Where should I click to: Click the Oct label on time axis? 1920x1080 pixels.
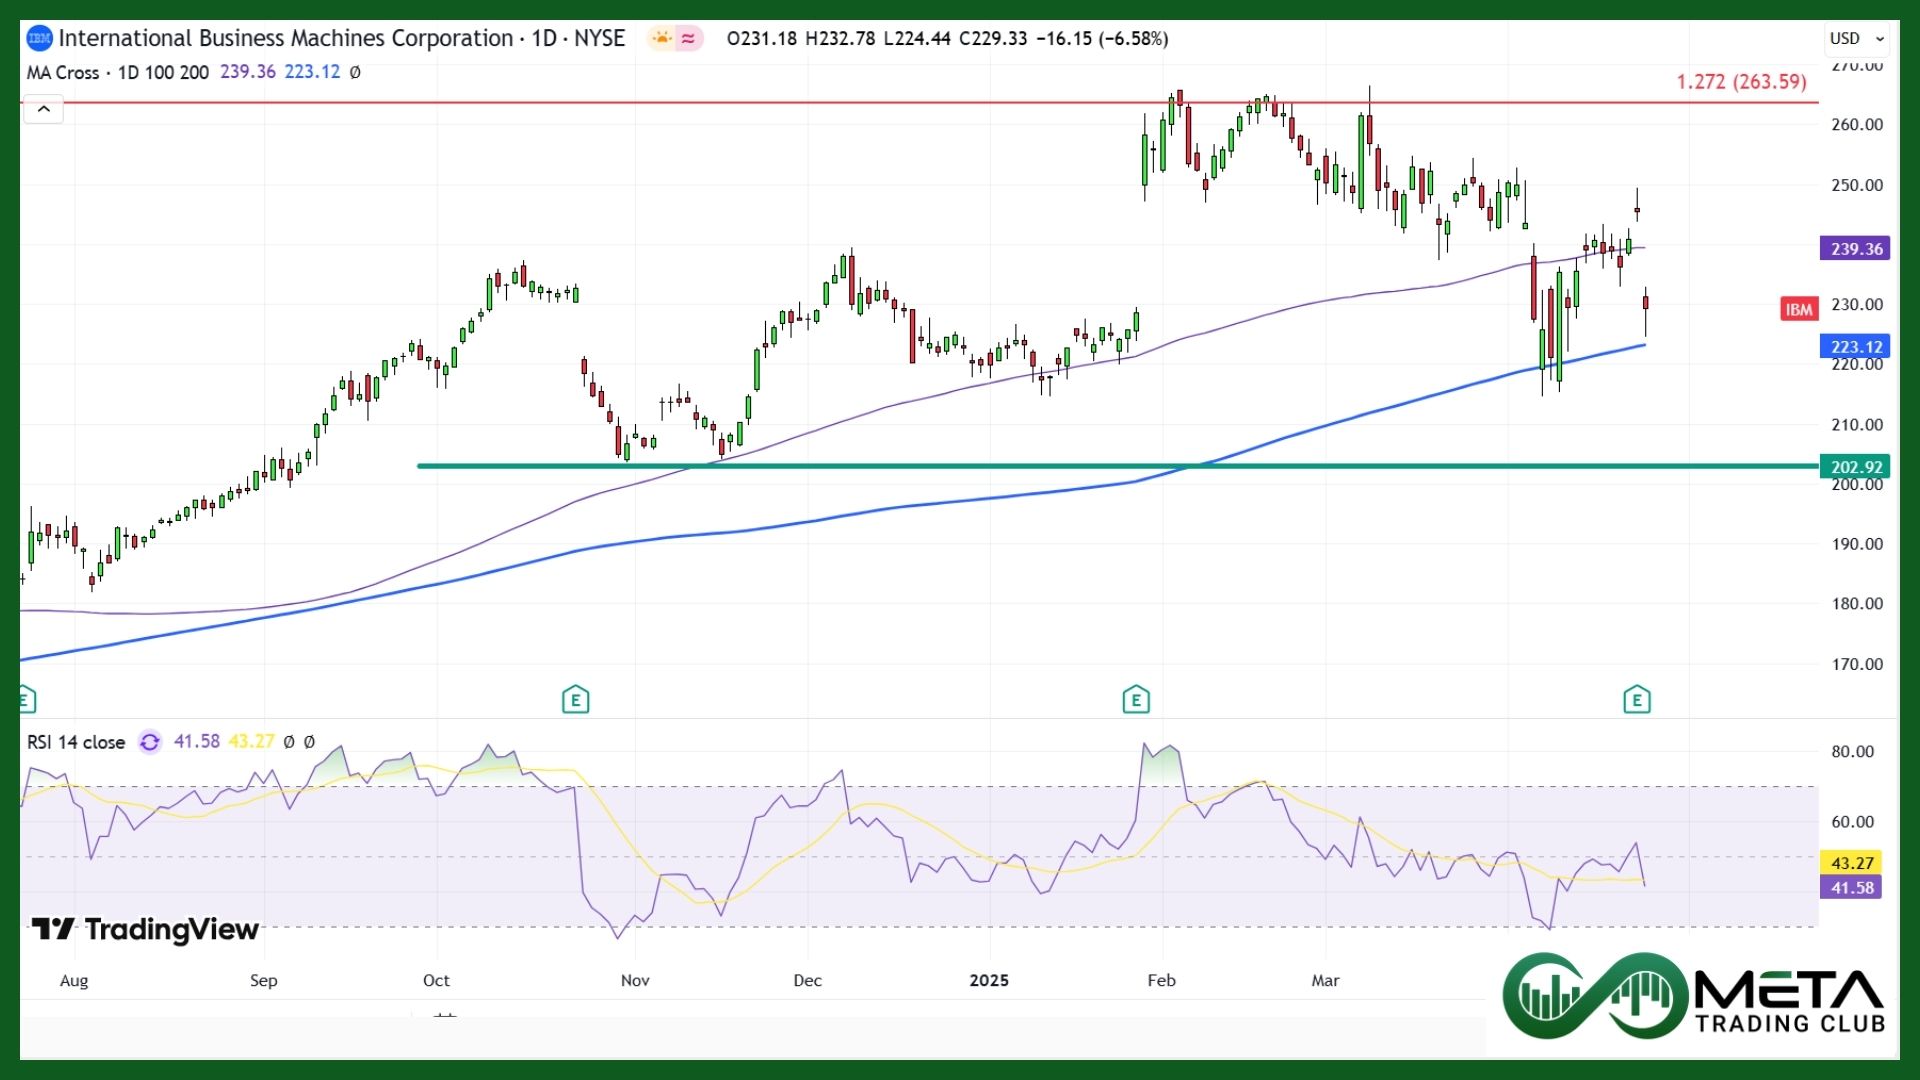436,980
